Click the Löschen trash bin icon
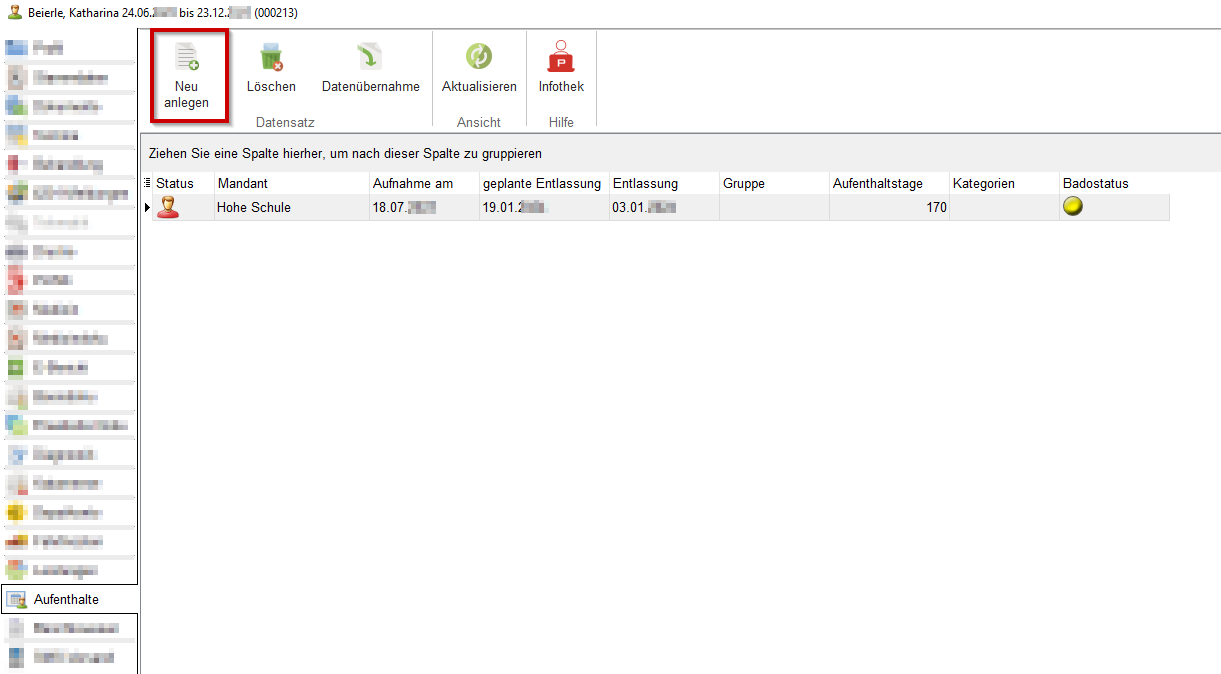 [x=271, y=58]
